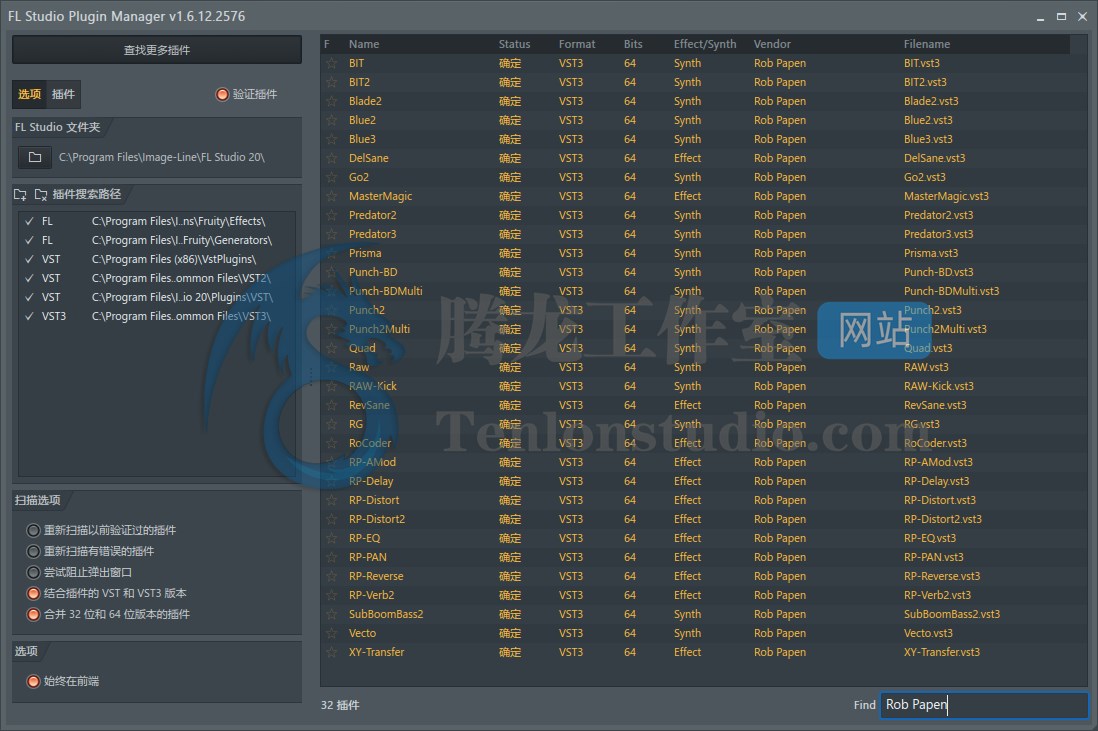Click the FL Studio 20 folder path
The height and width of the screenshot is (731, 1098).
pos(162,158)
